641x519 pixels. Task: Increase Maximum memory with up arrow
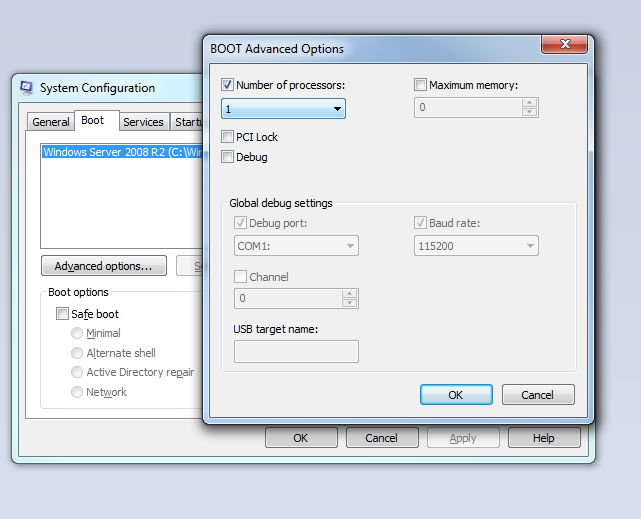(529, 102)
